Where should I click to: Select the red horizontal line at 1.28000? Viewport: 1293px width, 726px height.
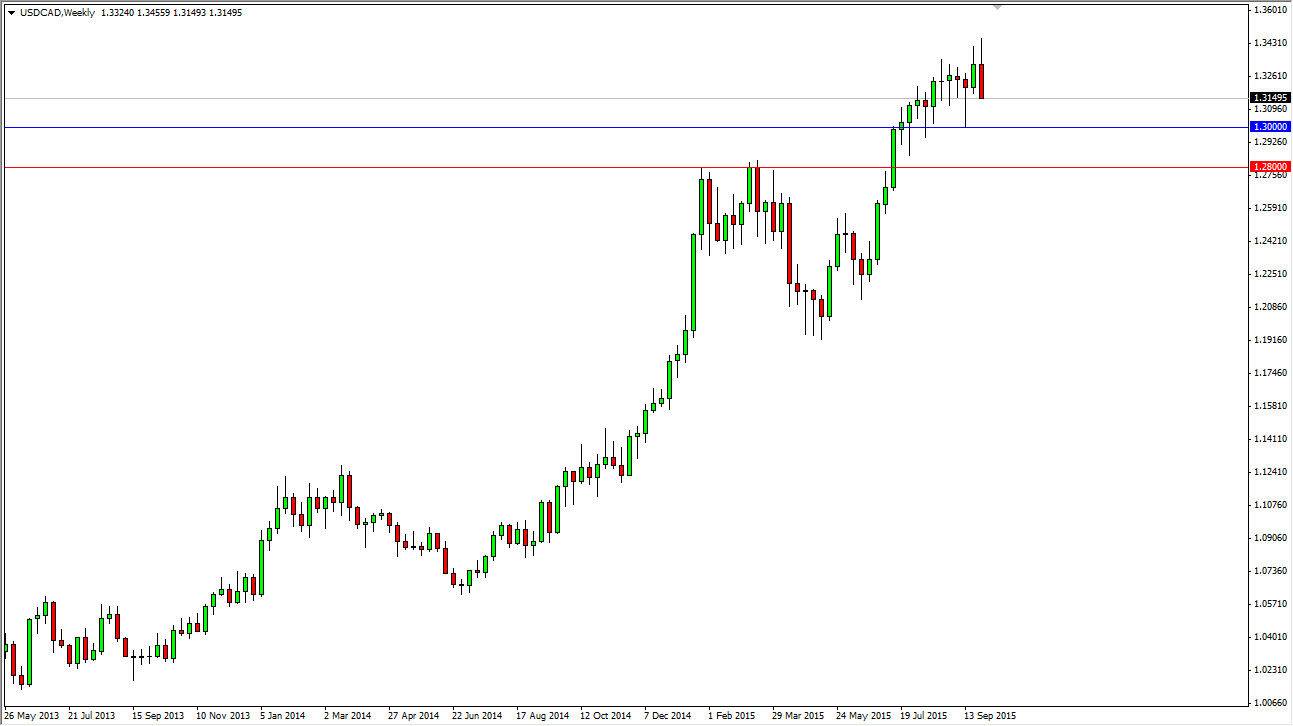400,166
